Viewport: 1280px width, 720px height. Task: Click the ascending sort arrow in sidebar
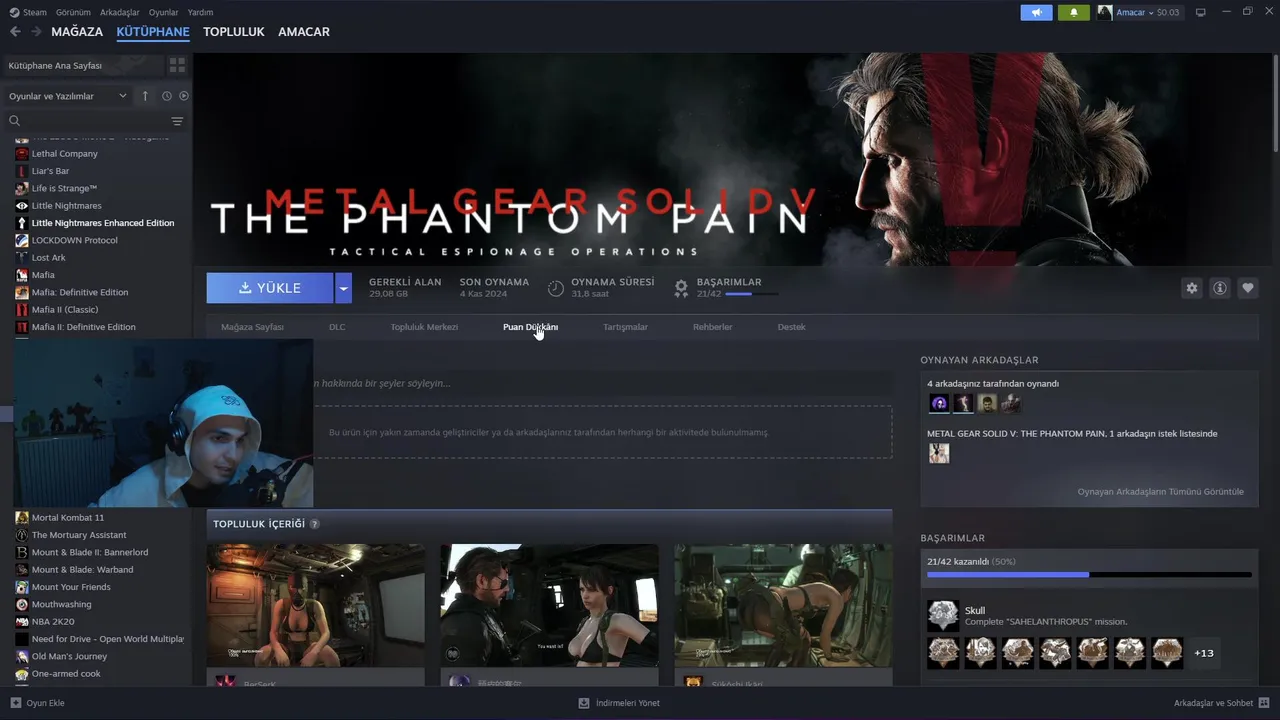pos(145,96)
